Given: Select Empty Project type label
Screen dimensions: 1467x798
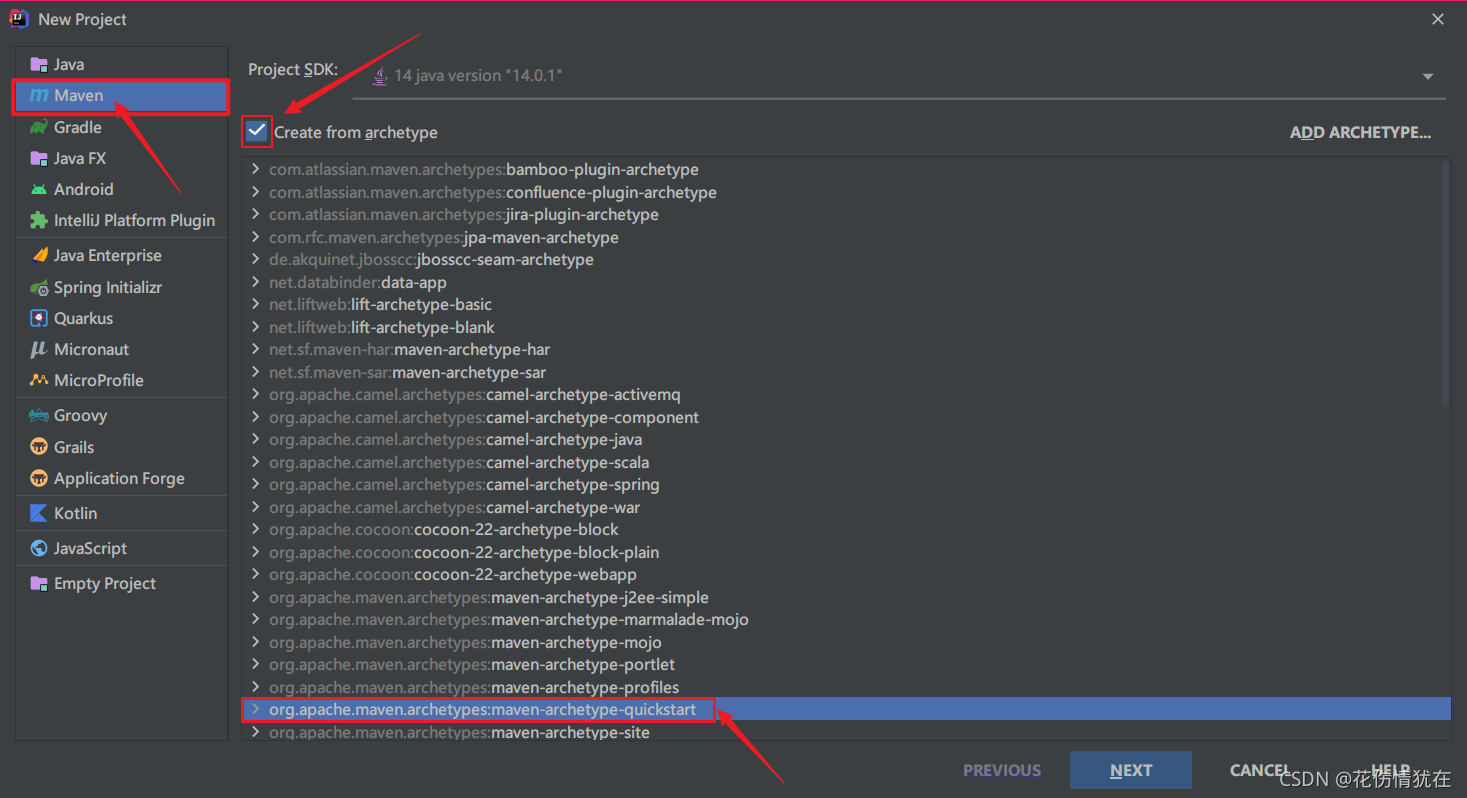Looking at the screenshot, I should pos(105,583).
